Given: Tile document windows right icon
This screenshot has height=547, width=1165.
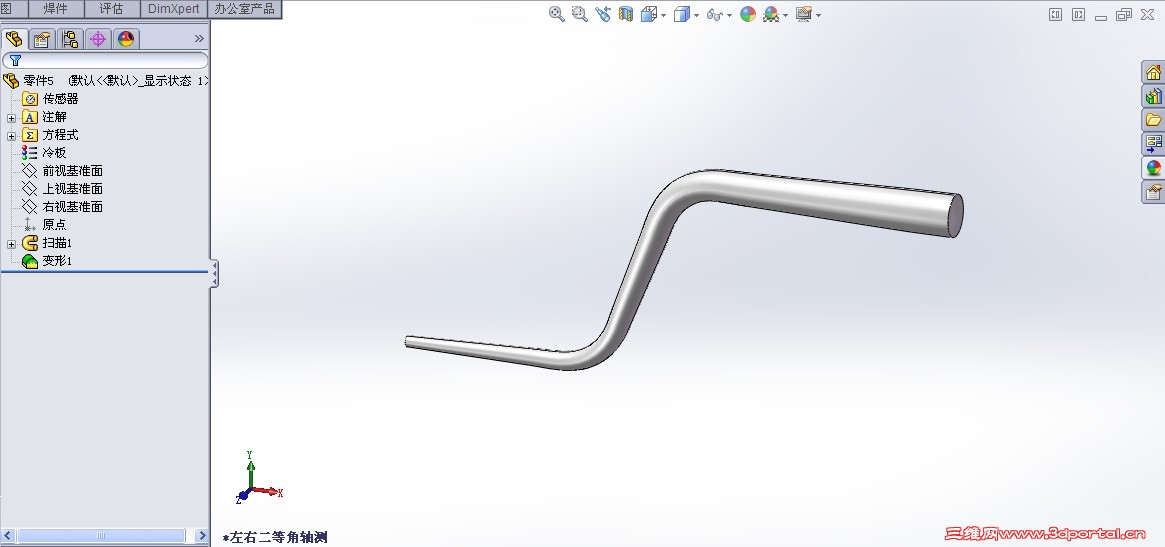Looking at the screenshot, I should (1078, 14).
